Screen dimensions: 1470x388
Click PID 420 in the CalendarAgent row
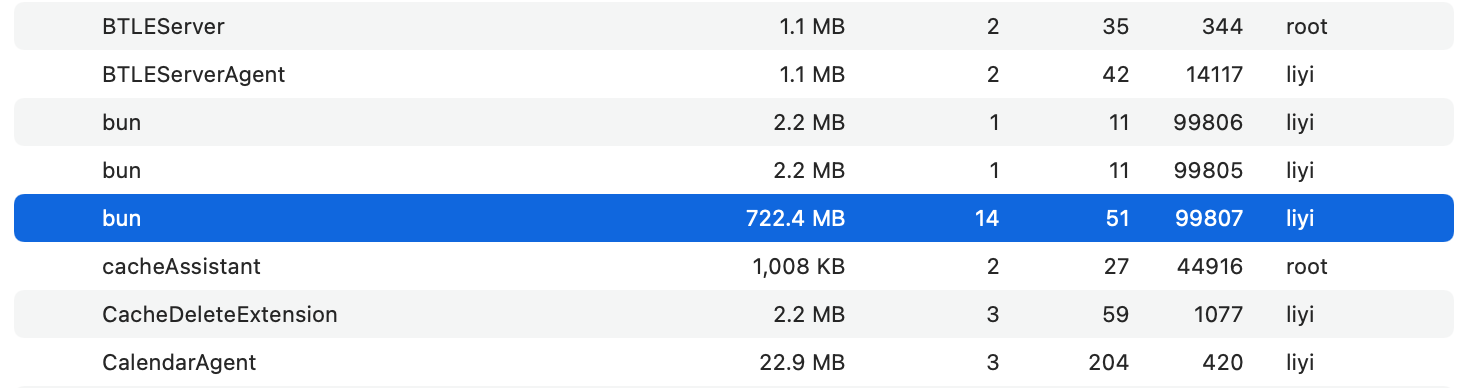tap(1224, 362)
